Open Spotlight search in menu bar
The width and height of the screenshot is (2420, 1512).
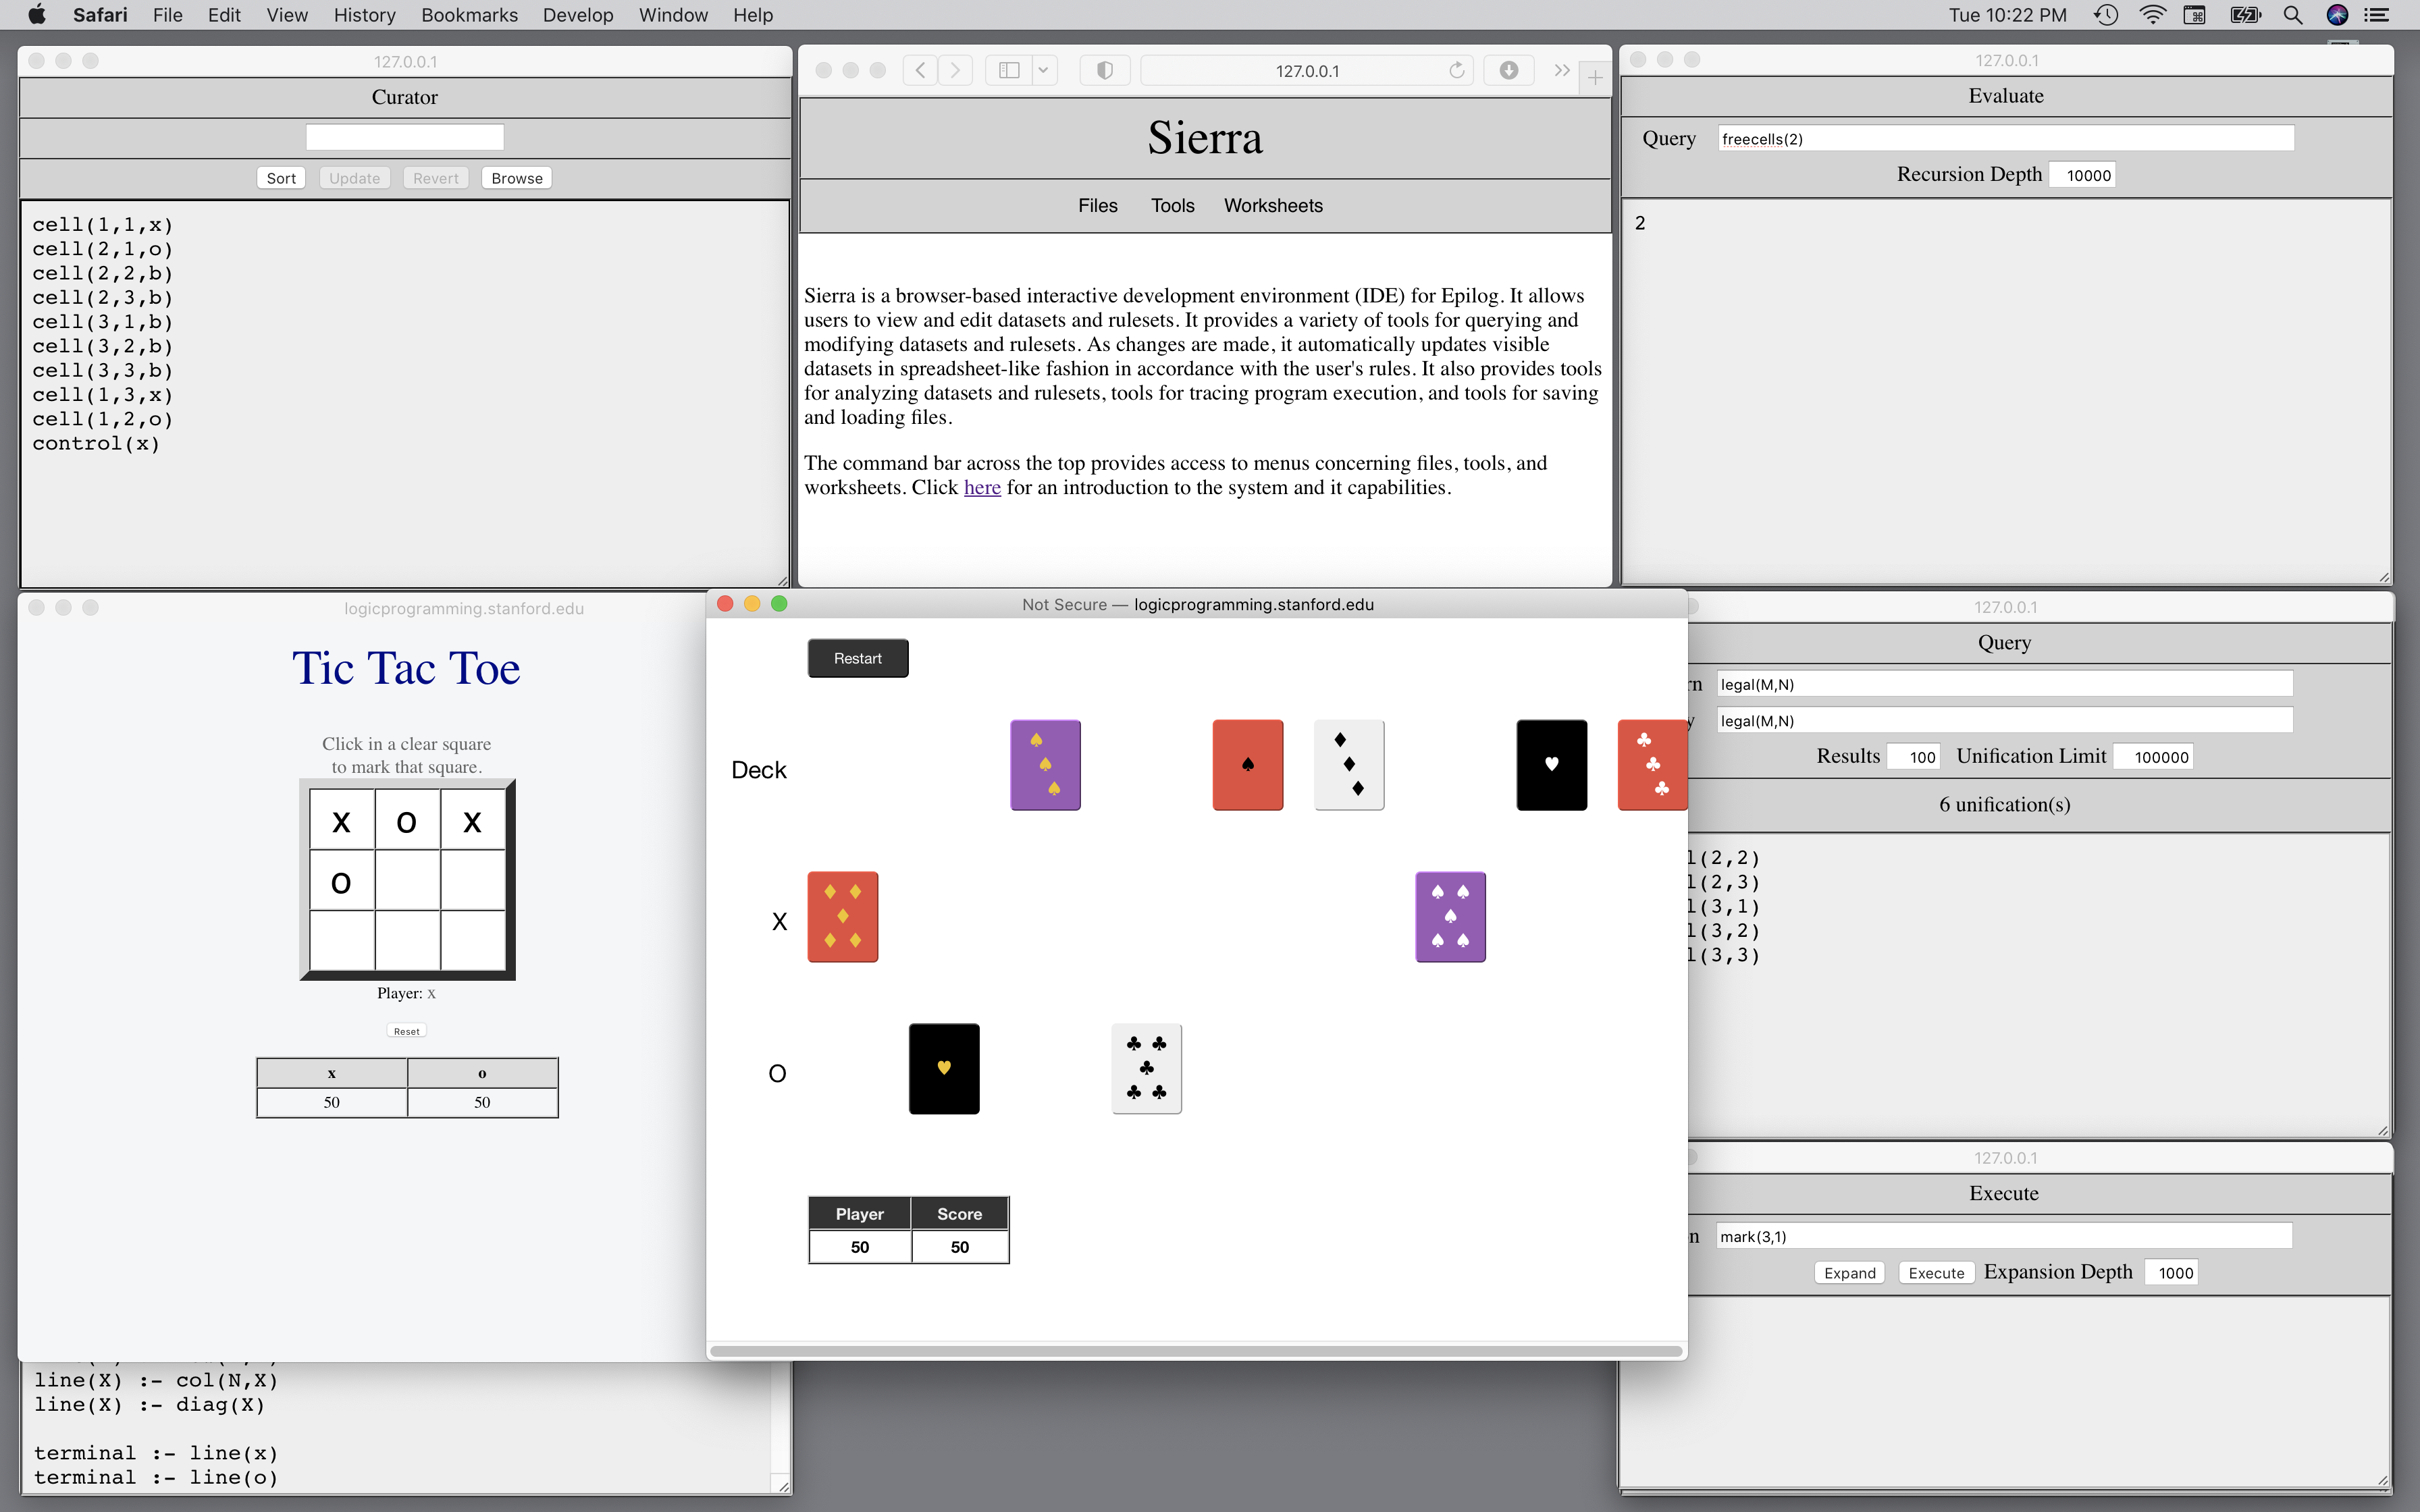[2292, 15]
